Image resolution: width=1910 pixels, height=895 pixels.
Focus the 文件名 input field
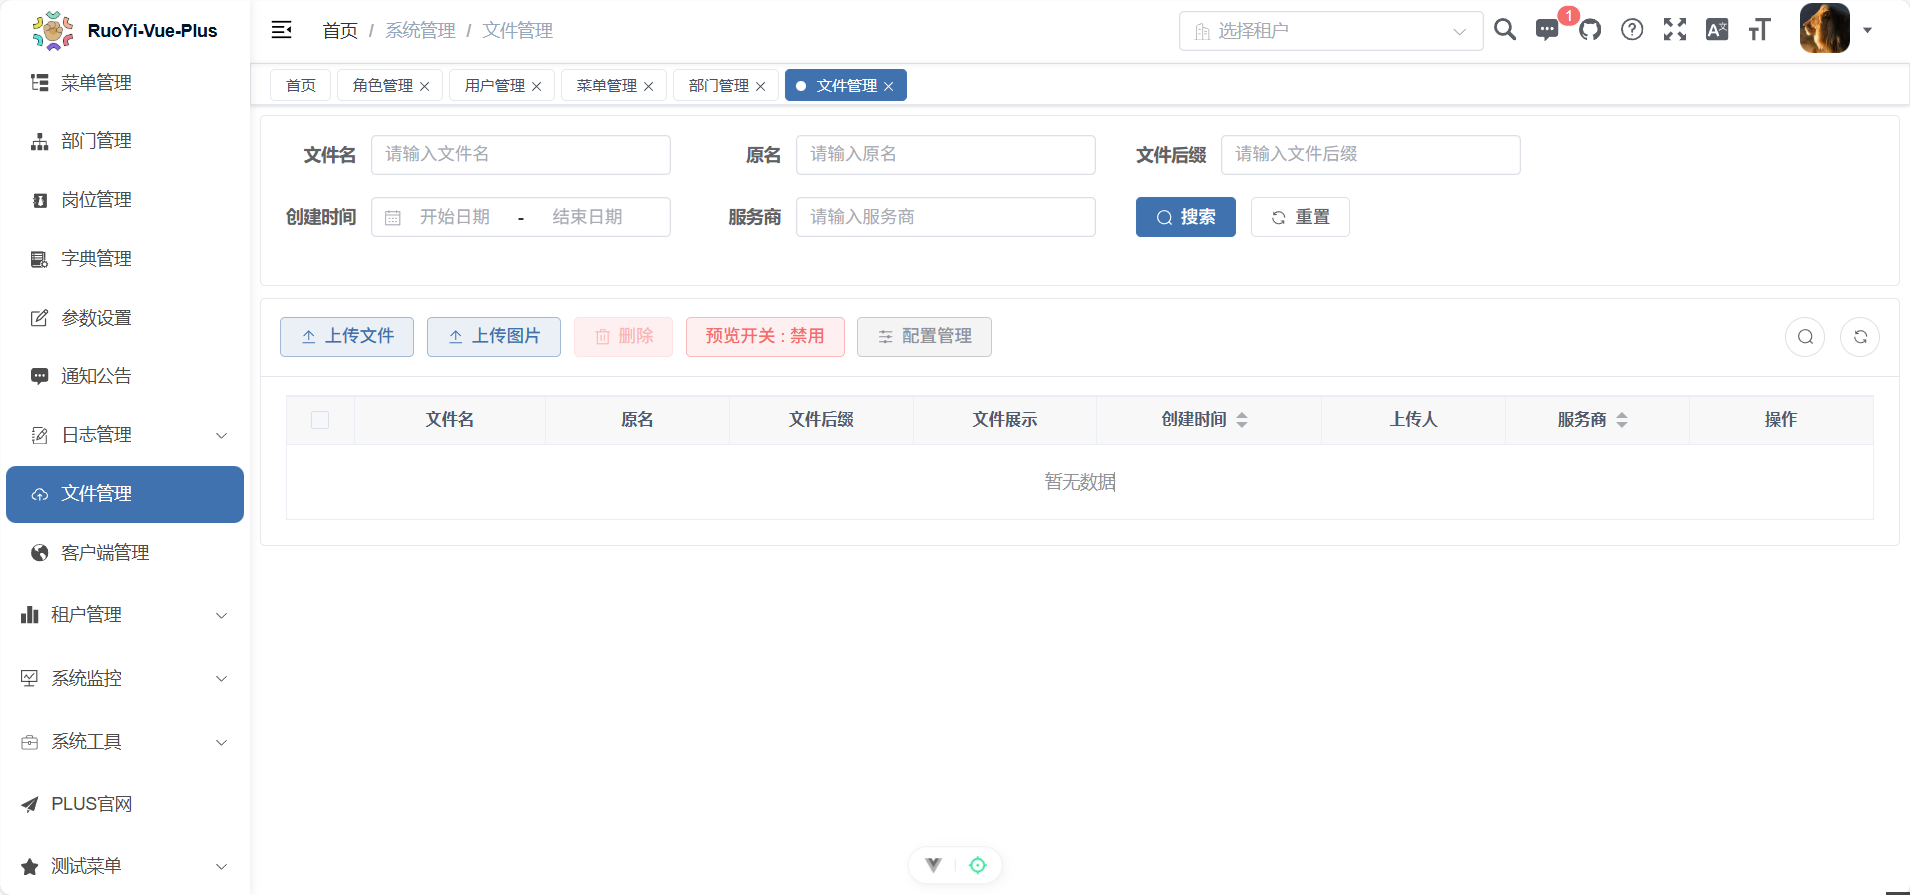520,155
